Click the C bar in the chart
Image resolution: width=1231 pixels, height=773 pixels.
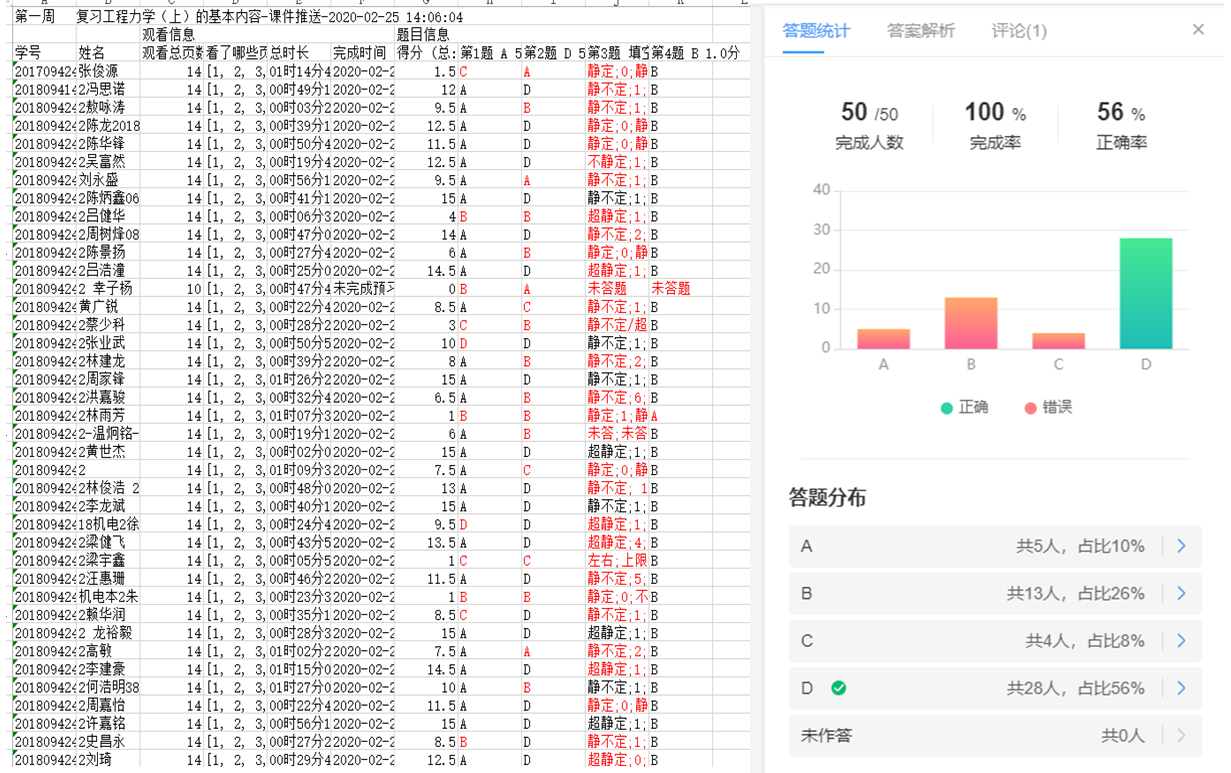tap(1058, 341)
